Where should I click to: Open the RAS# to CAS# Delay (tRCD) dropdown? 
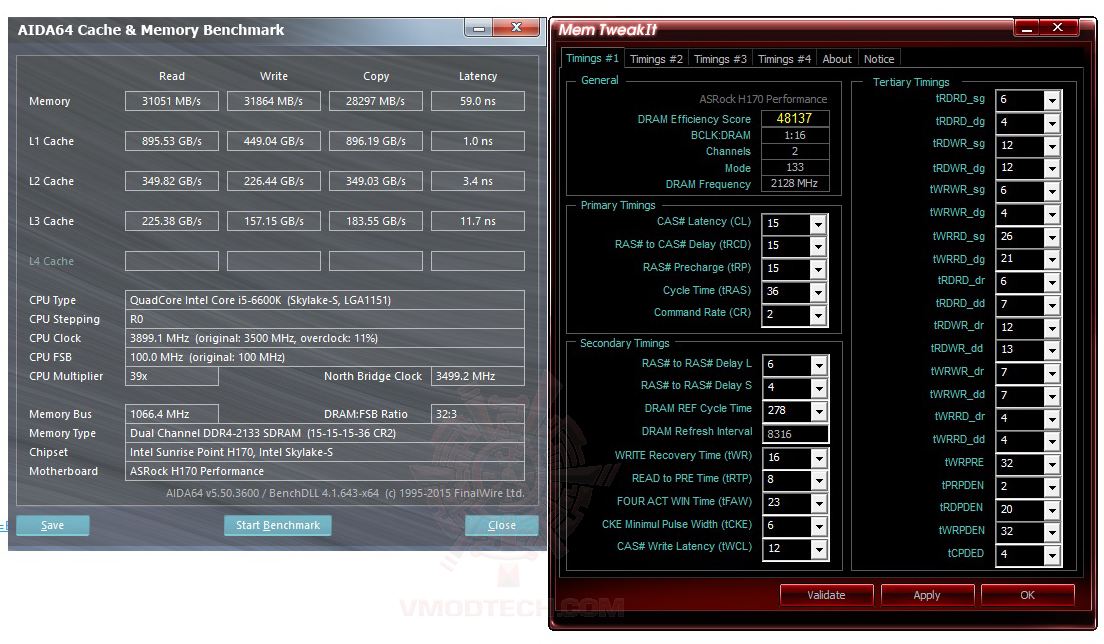(x=817, y=247)
